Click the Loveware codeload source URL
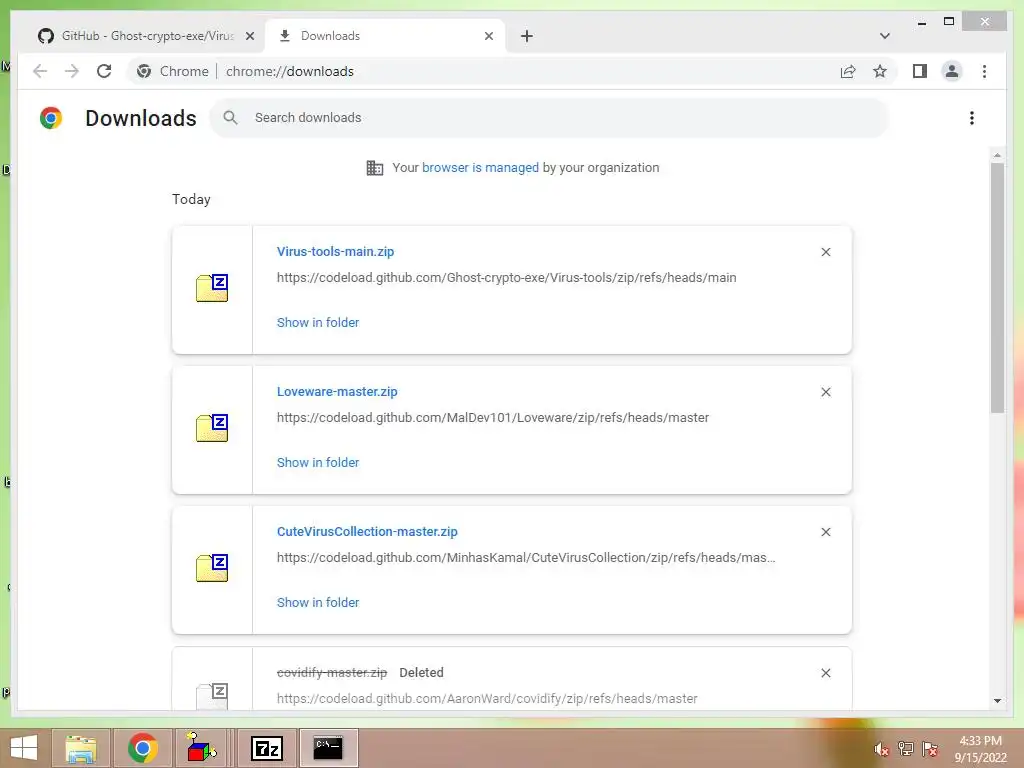Screen dimensions: 1024x768 pos(492,417)
